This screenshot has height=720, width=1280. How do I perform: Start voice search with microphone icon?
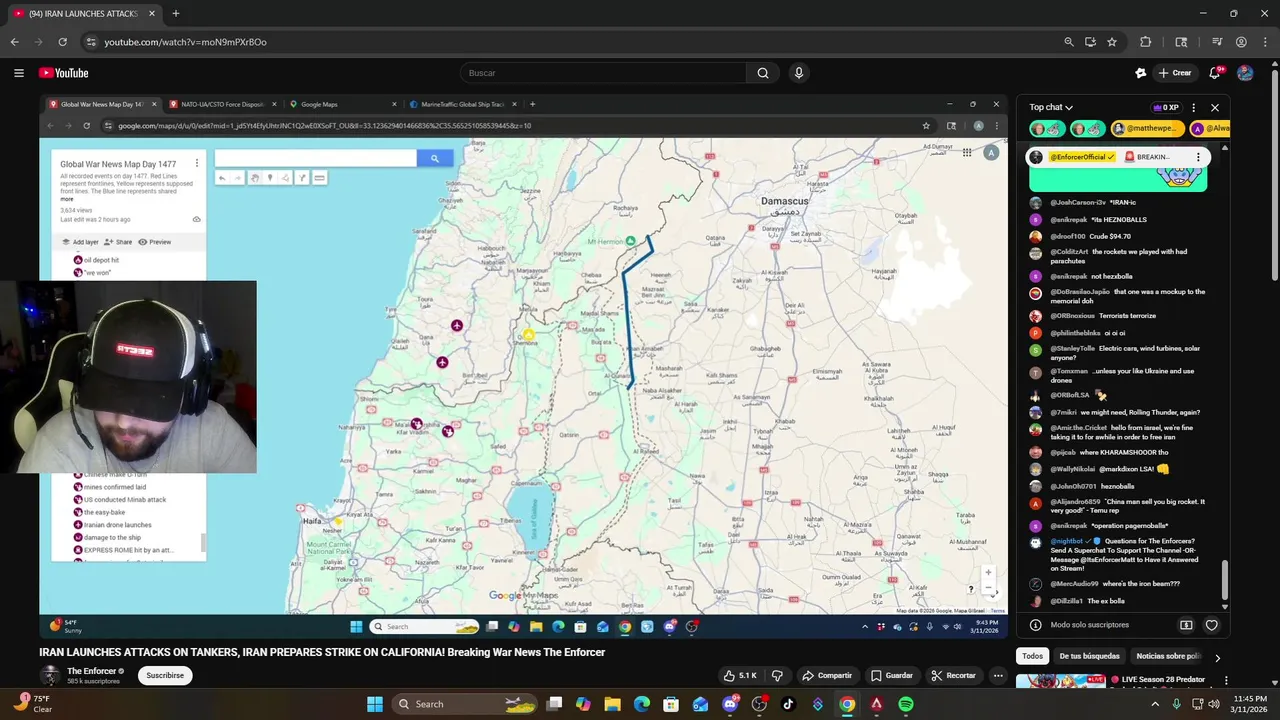coord(798,73)
